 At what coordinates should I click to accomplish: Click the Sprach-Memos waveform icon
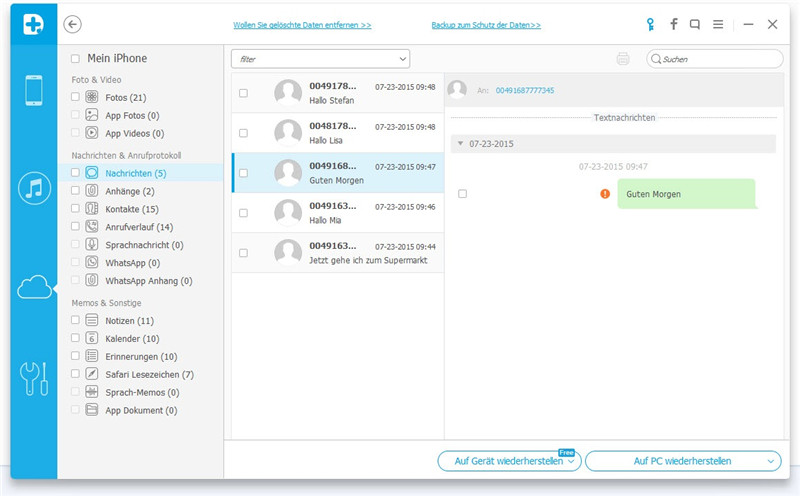pos(92,392)
